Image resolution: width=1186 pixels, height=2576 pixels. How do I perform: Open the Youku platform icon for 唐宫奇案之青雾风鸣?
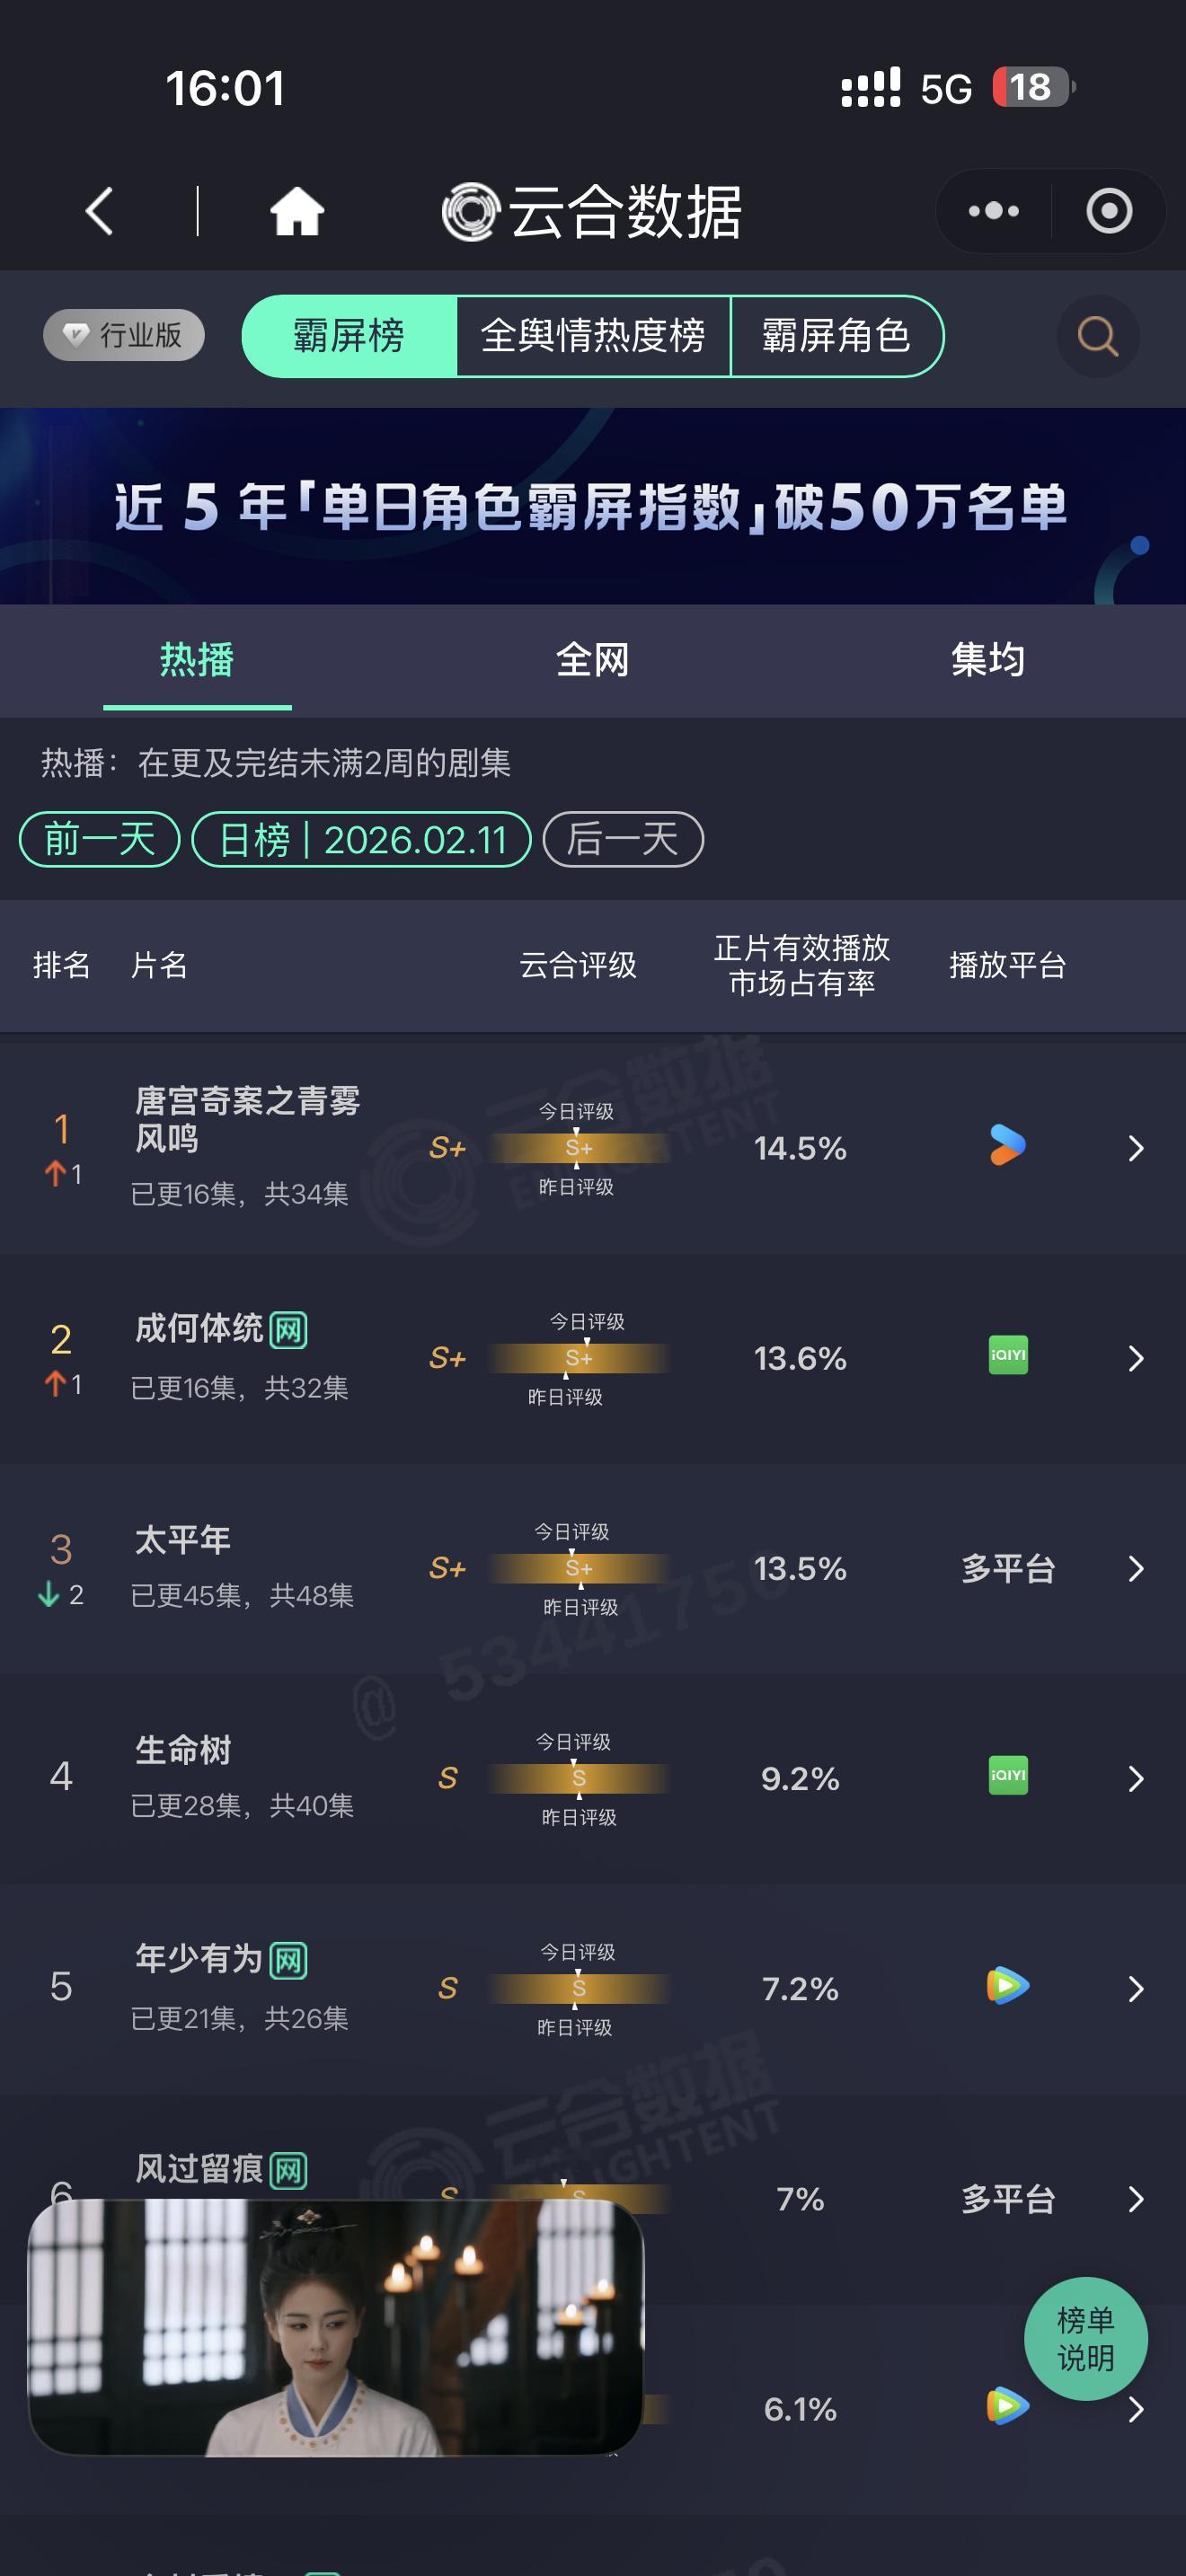[x=1006, y=1148]
